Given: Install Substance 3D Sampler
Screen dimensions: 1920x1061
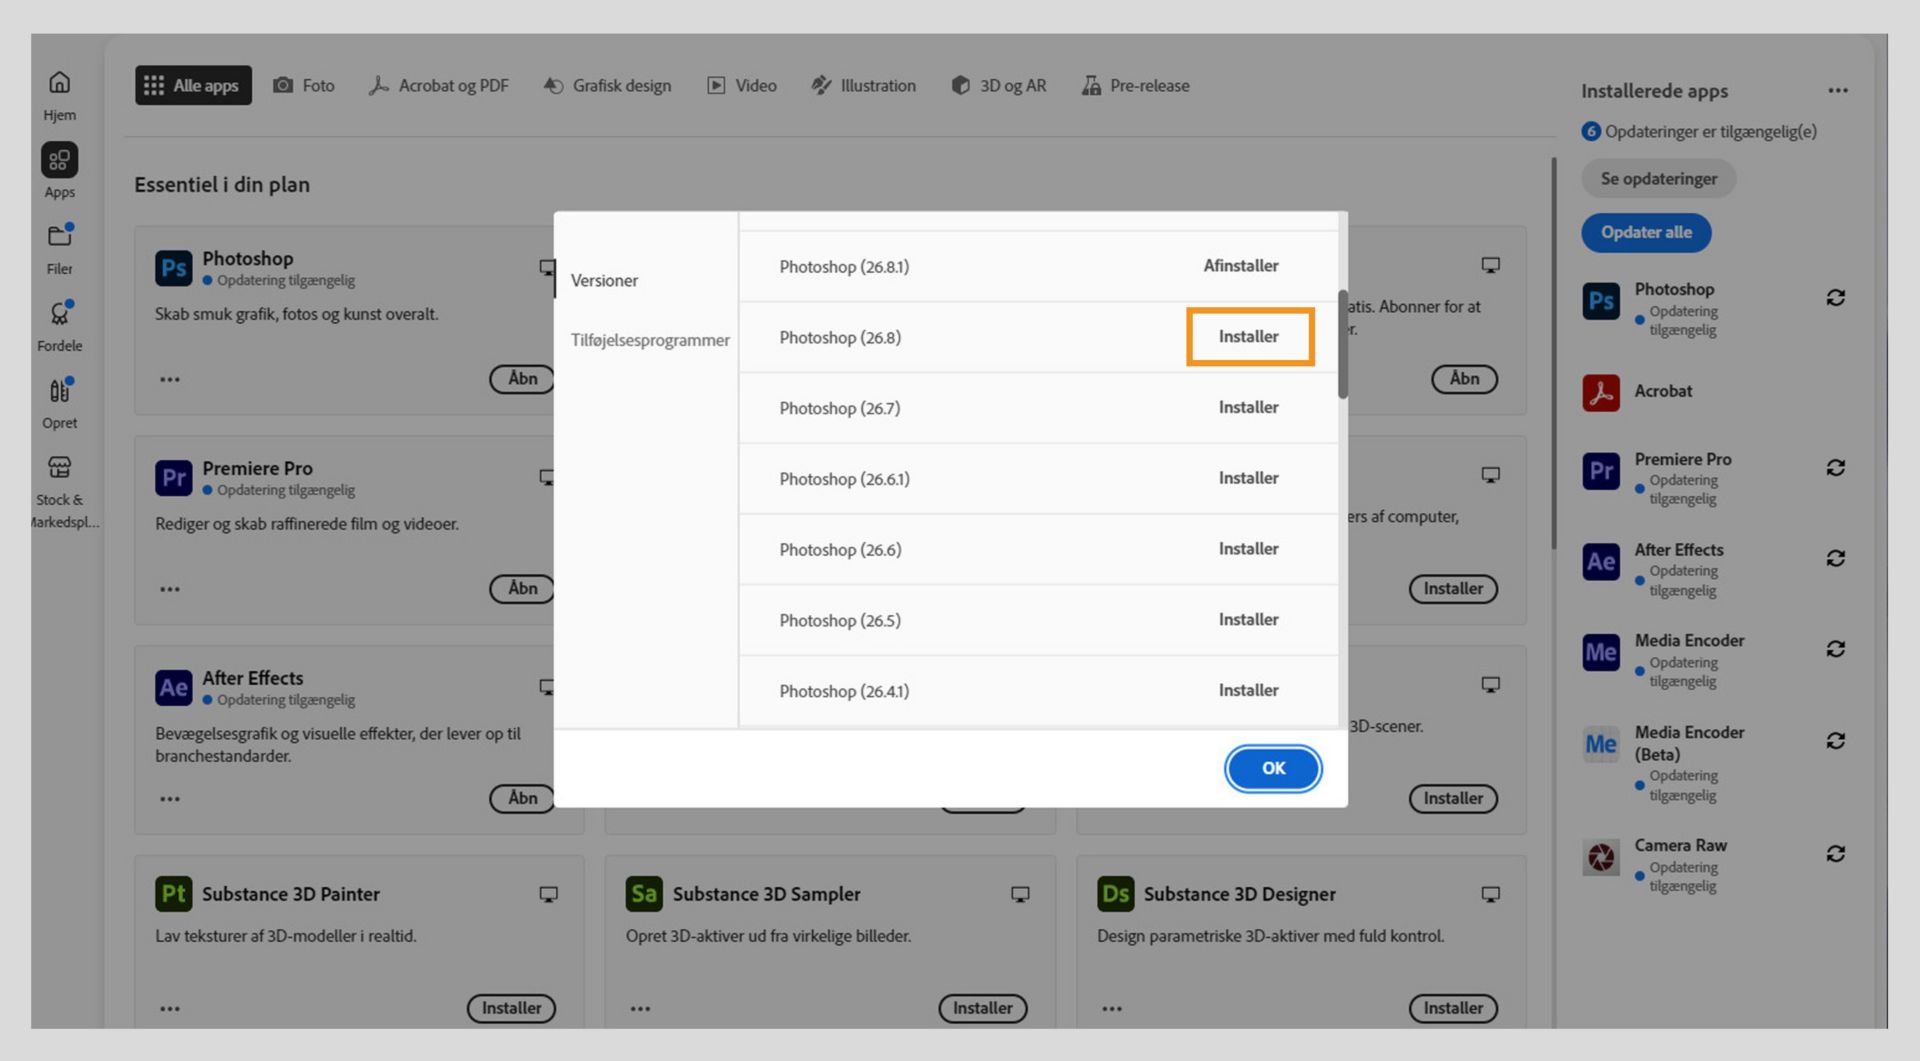Looking at the screenshot, I should click(982, 1008).
